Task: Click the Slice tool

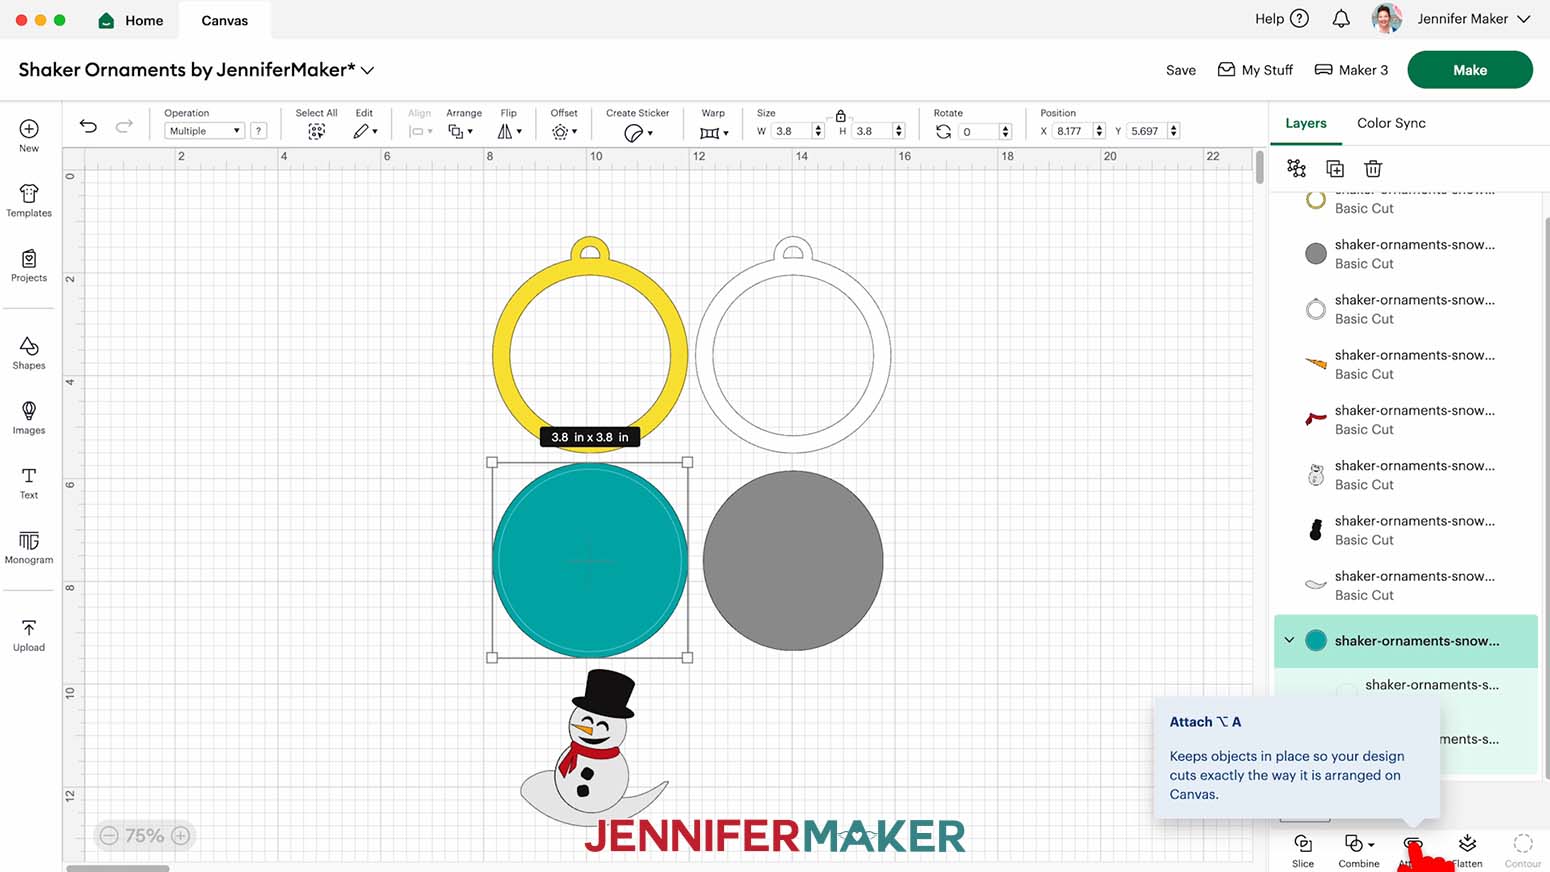Action: coord(1302,850)
